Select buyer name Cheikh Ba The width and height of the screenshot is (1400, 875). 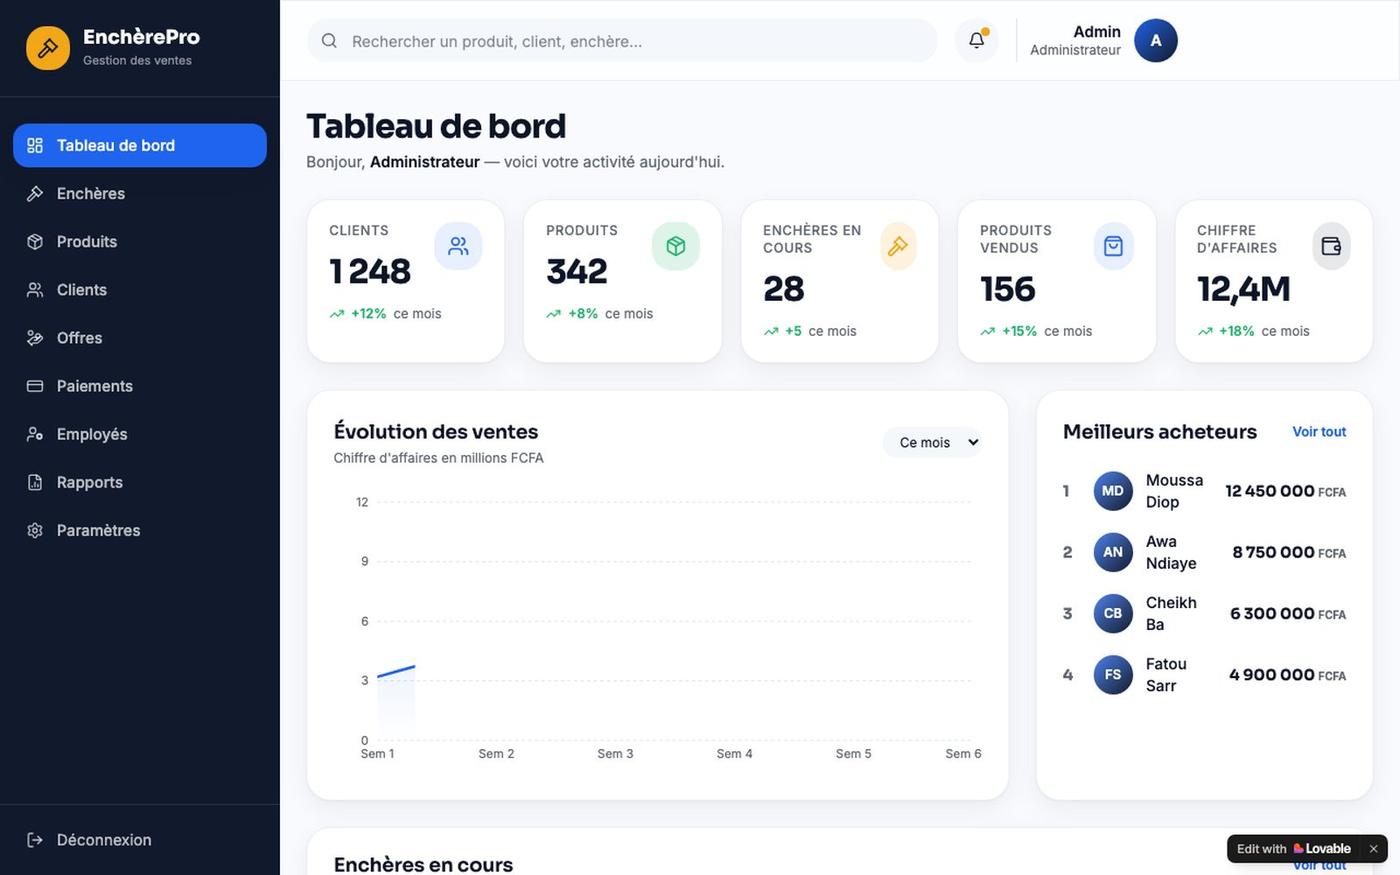point(1171,613)
